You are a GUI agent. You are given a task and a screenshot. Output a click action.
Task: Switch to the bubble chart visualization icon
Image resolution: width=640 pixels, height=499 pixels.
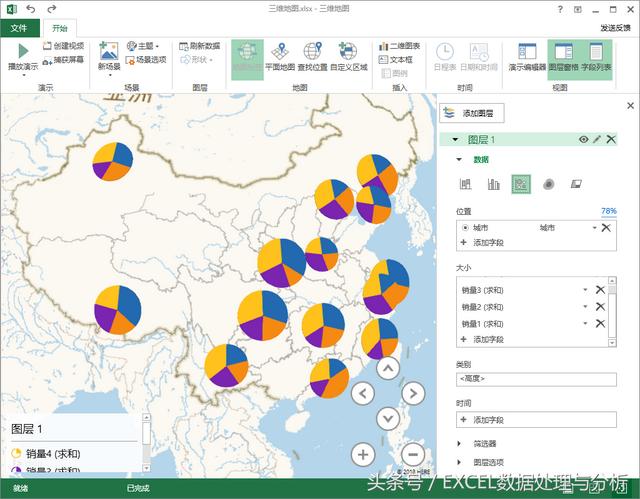pyautogui.click(x=520, y=183)
